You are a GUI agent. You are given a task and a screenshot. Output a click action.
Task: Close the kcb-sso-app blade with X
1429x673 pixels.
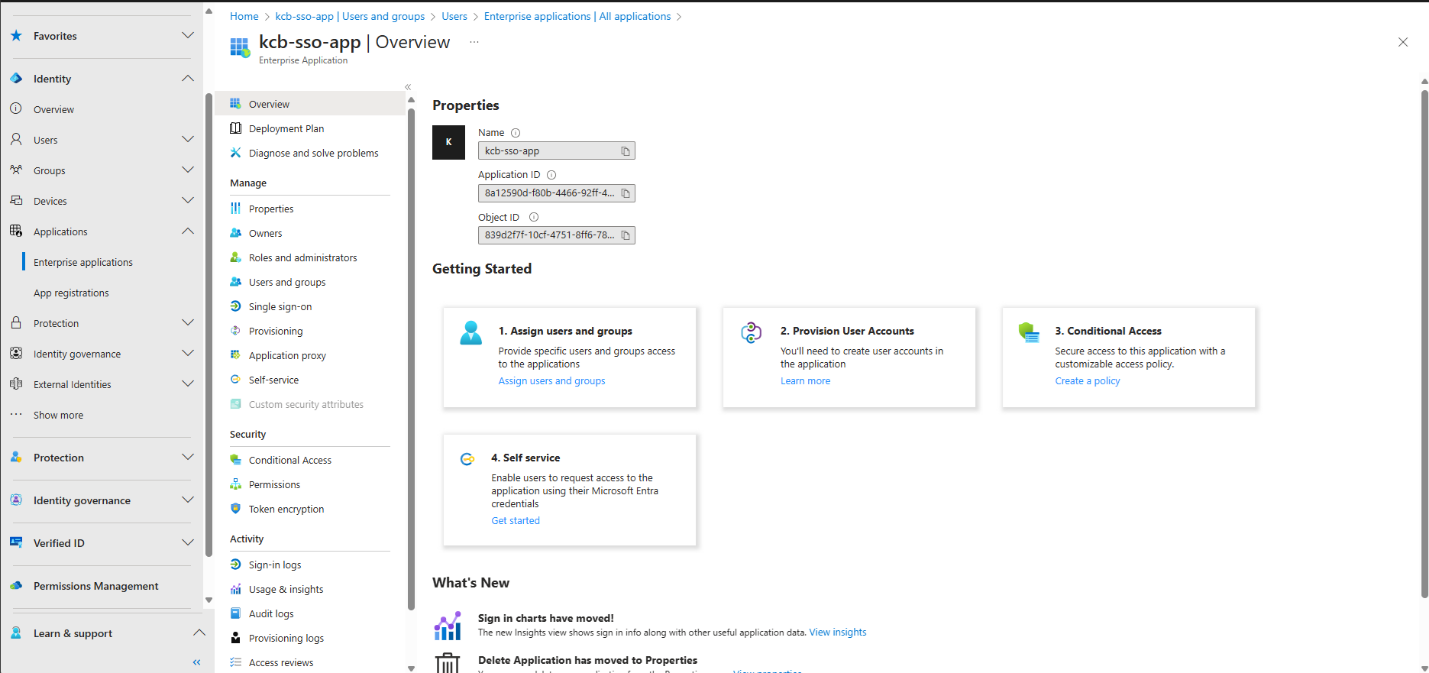tap(1403, 42)
